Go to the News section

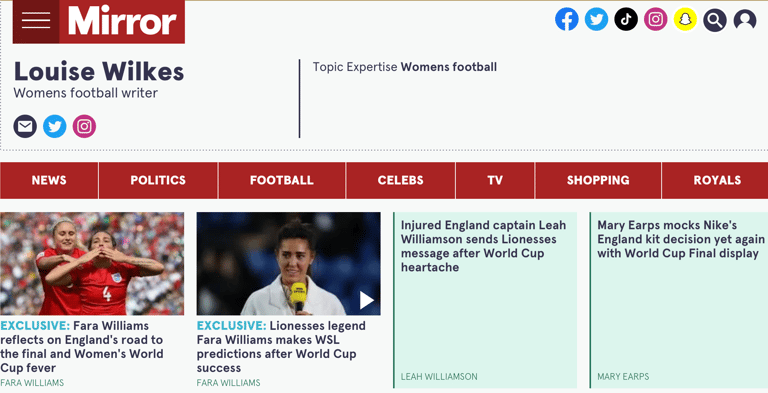(49, 180)
